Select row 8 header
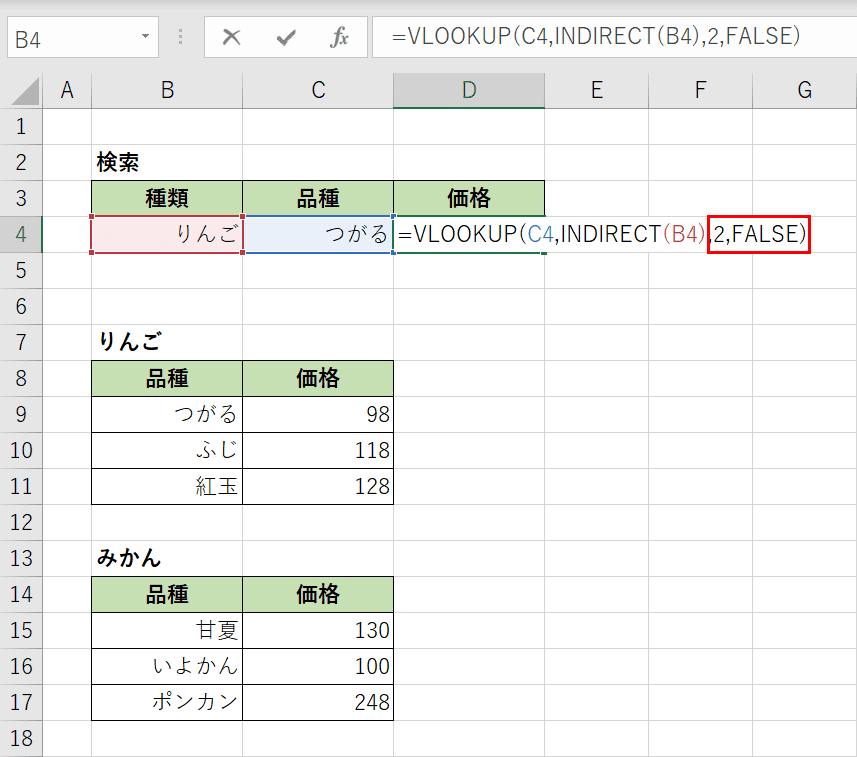Image resolution: width=857 pixels, height=757 pixels. pos(21,378)
